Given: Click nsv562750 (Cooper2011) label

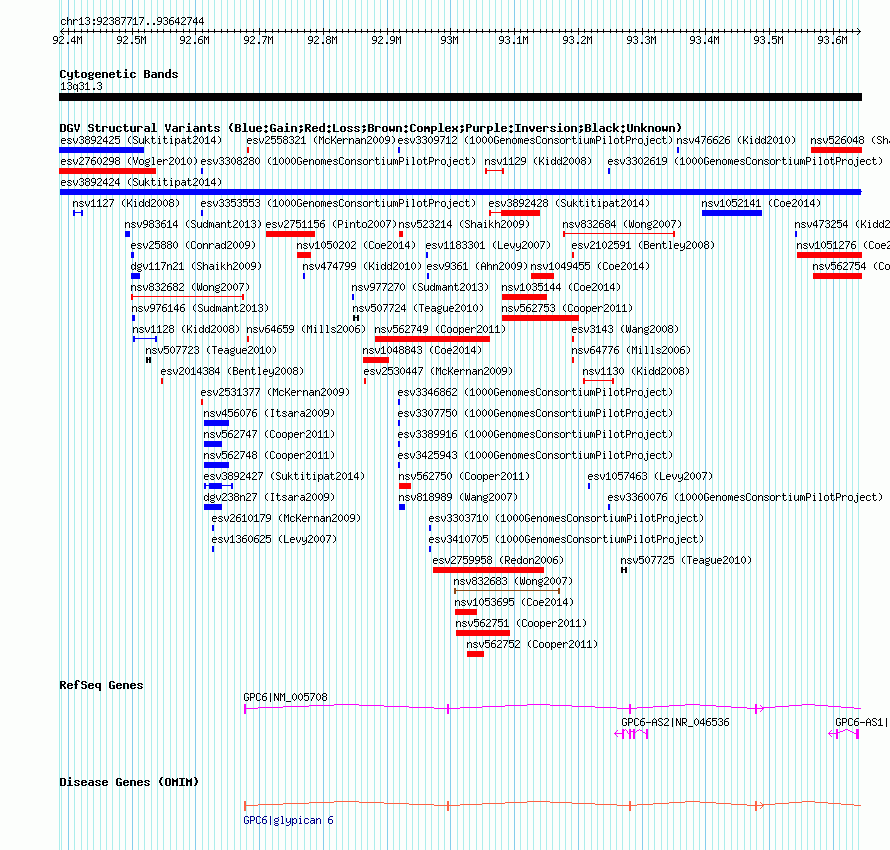Looking at the screenshot, I should coord(464,476).
